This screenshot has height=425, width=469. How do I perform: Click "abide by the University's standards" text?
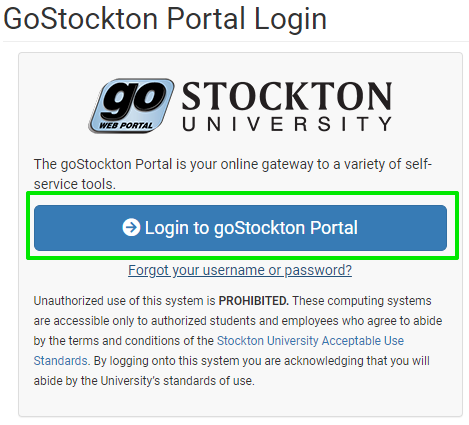tap(144, 381)
